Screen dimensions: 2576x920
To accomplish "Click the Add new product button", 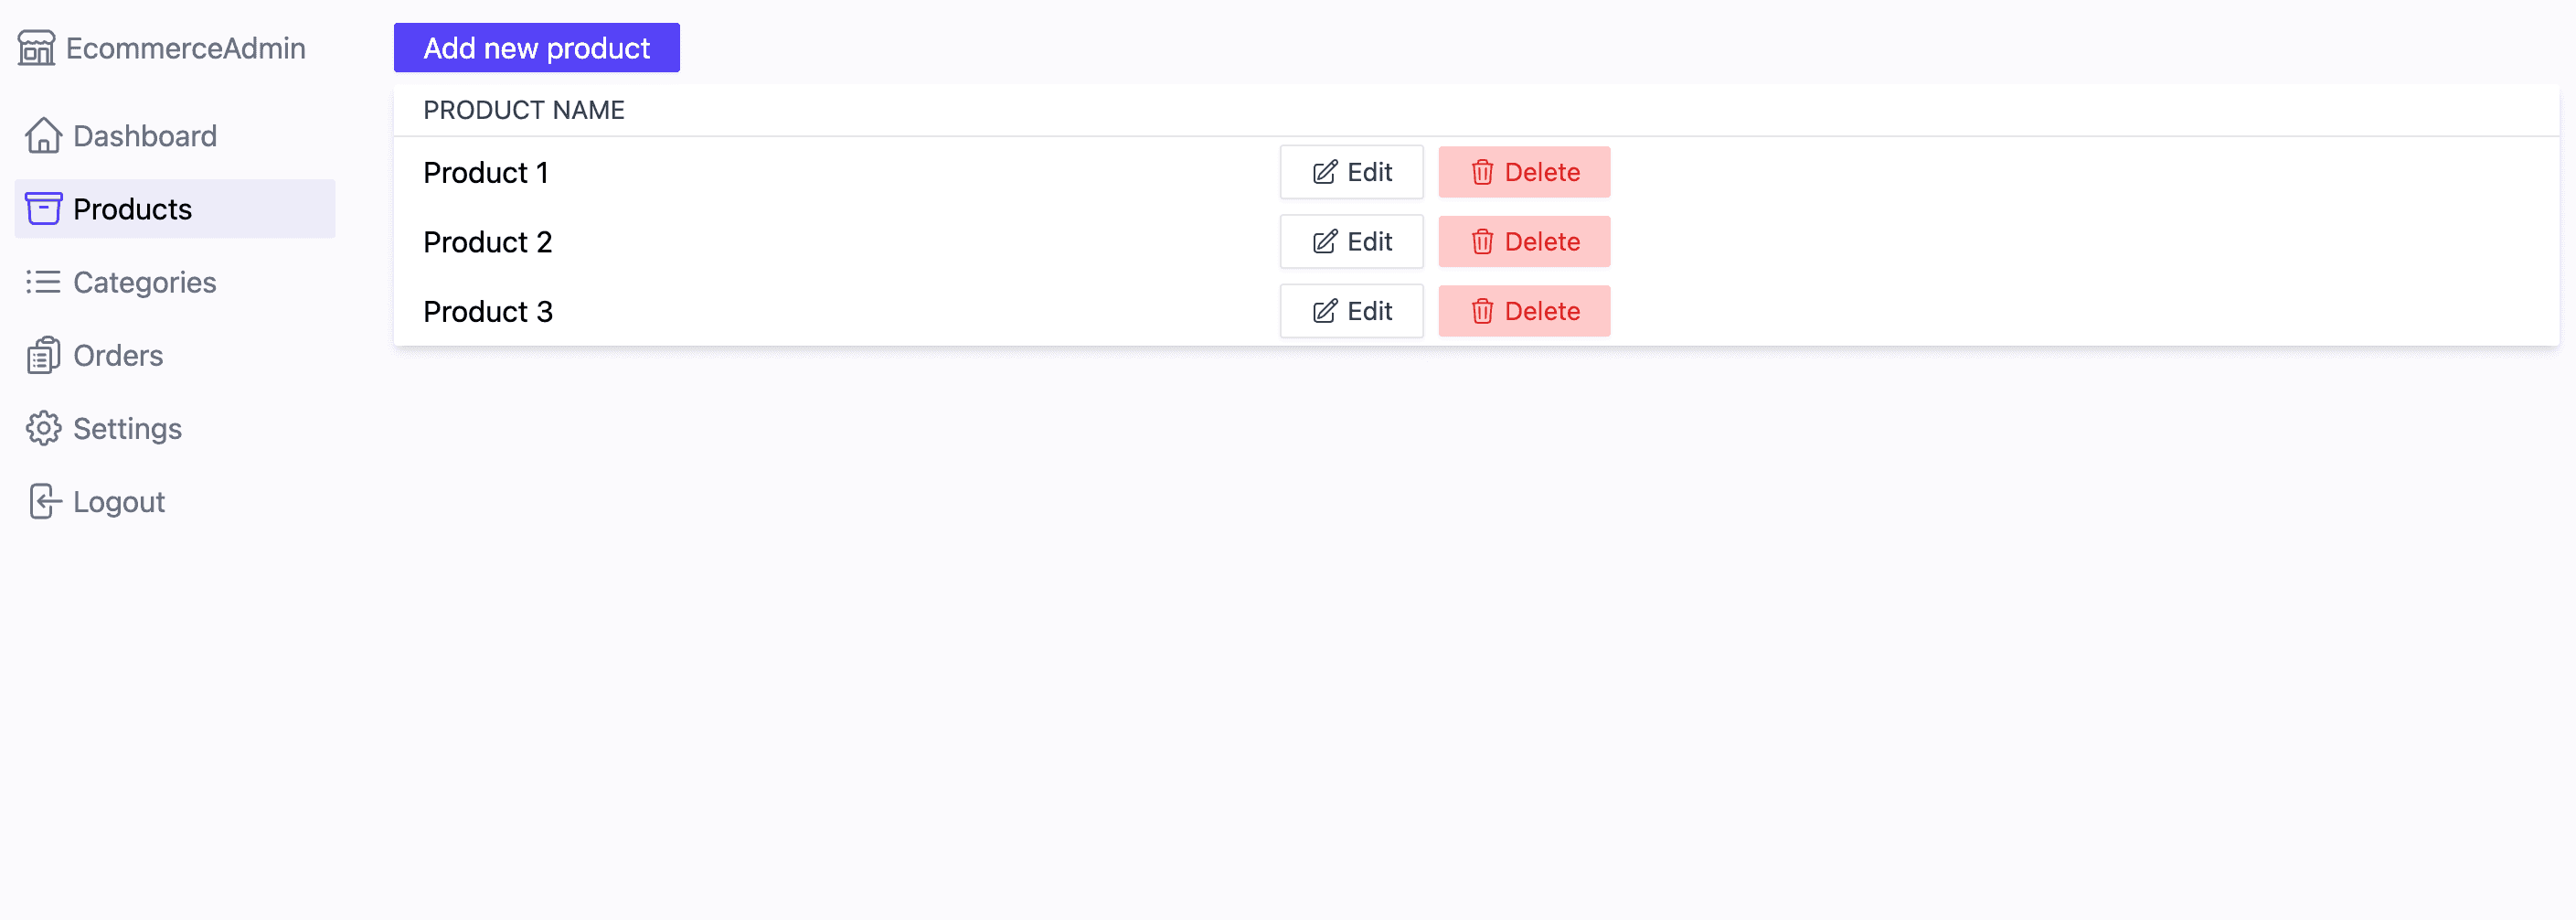I will pos(536,47).
